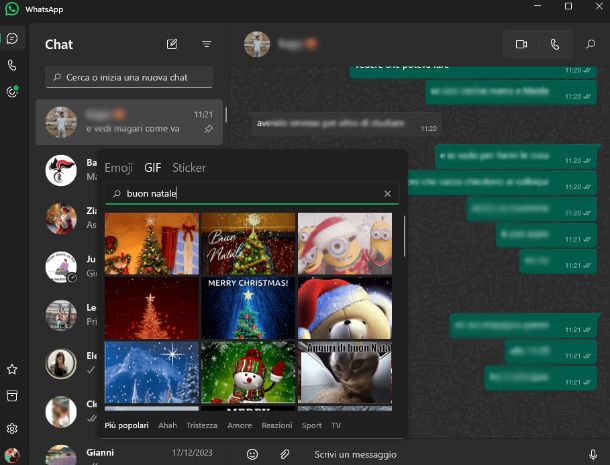
Task: Choose the snowy blue mountain GIF
Action: click(x=152, y=372)
